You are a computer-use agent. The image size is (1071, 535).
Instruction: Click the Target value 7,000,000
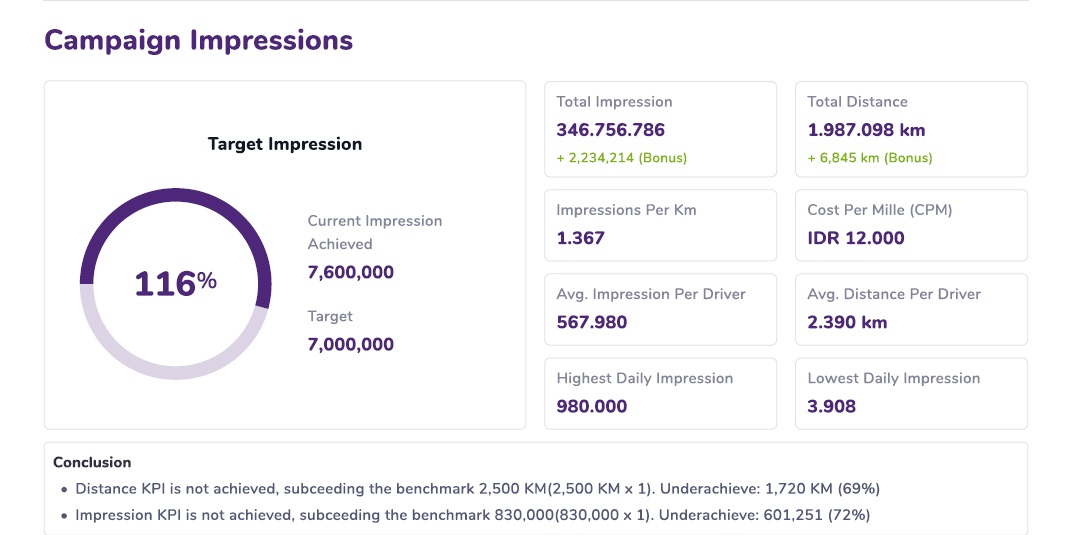(350, 344)
